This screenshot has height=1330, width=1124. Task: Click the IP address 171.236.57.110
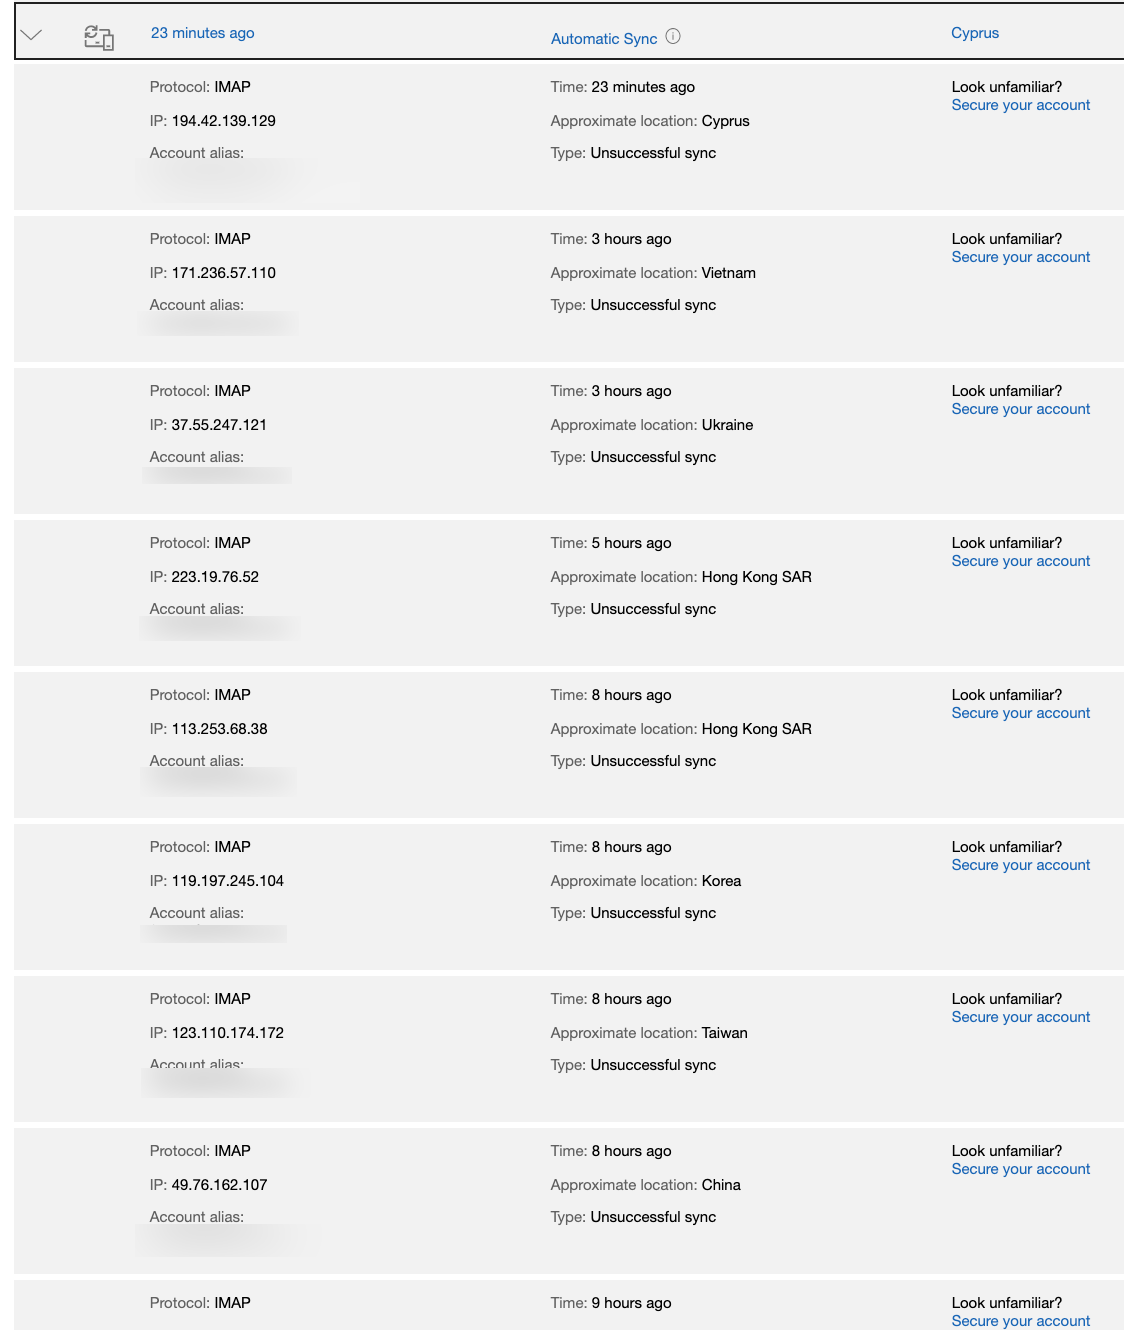tap(223, 273)
